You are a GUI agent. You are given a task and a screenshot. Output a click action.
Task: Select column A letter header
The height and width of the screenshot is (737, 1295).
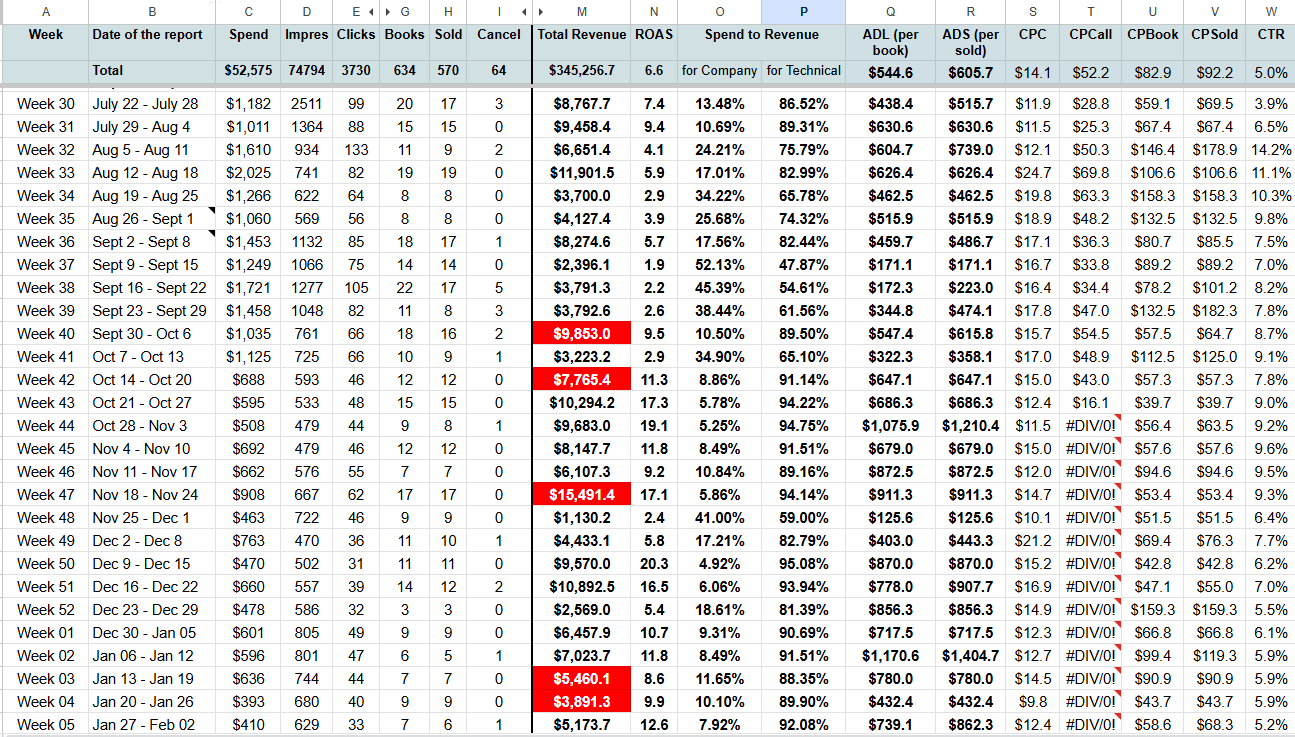[45, 12]
